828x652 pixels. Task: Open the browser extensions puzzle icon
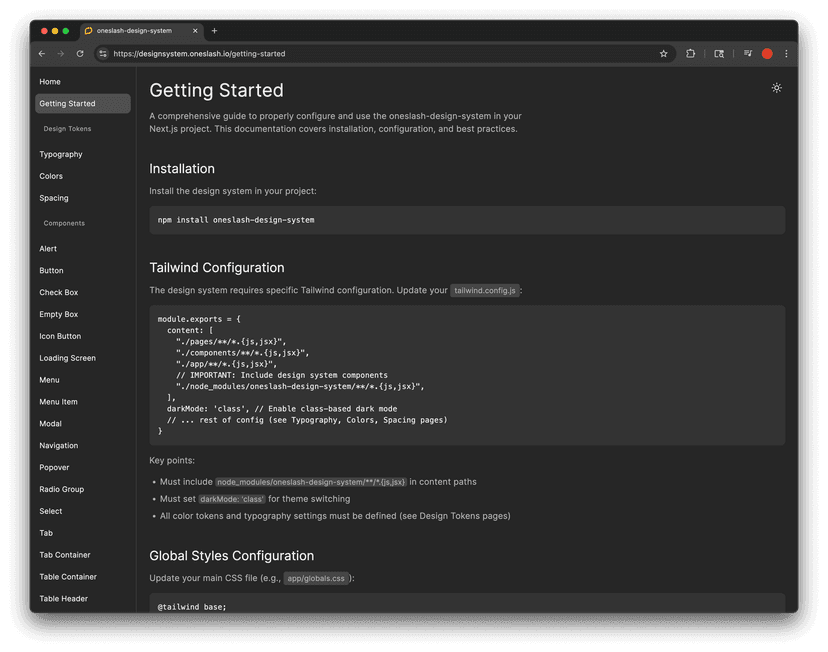click(x=690, y=53)
